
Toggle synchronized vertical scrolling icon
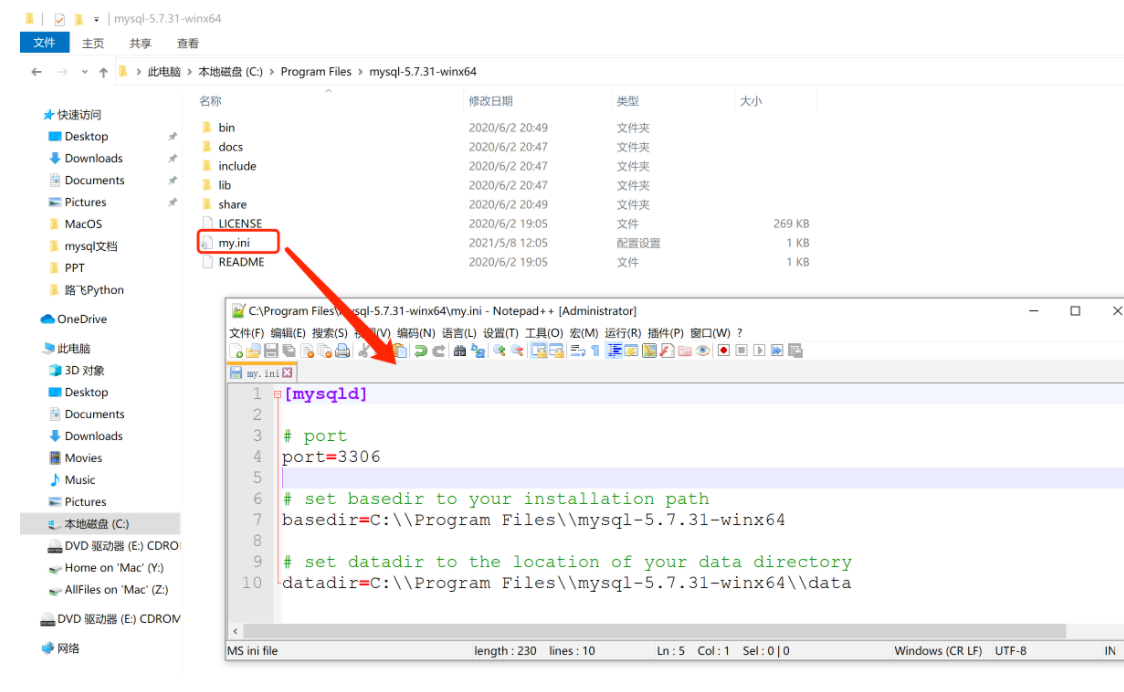[538, 351]
